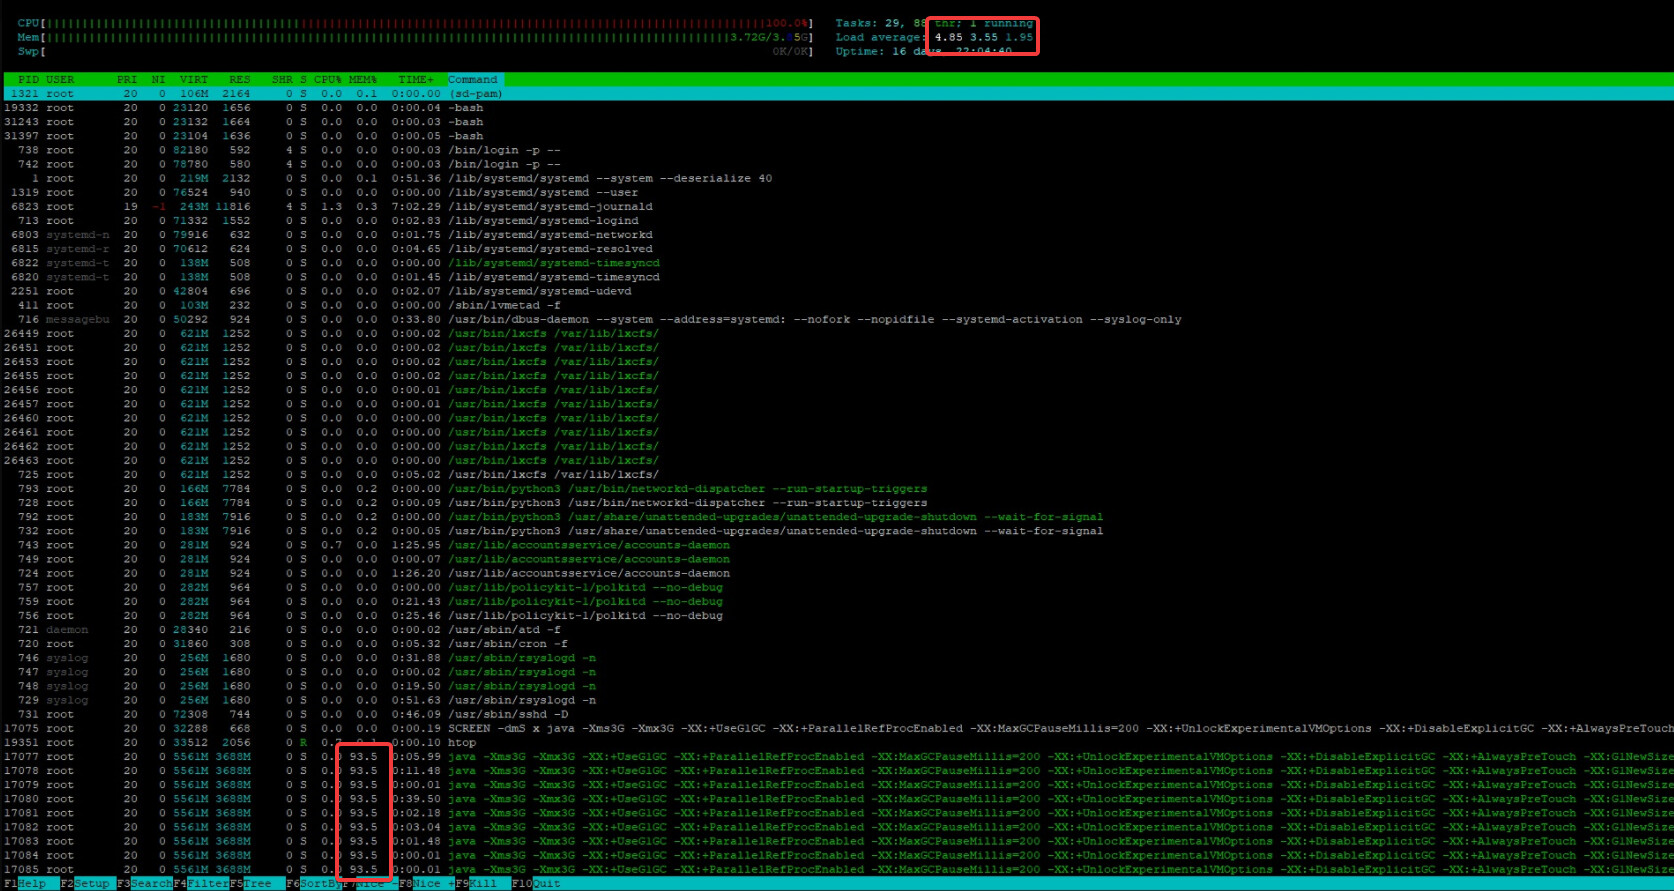1674x891 pixels.
Task: Open the F6 SortBy menu
Action: point(318,884)
